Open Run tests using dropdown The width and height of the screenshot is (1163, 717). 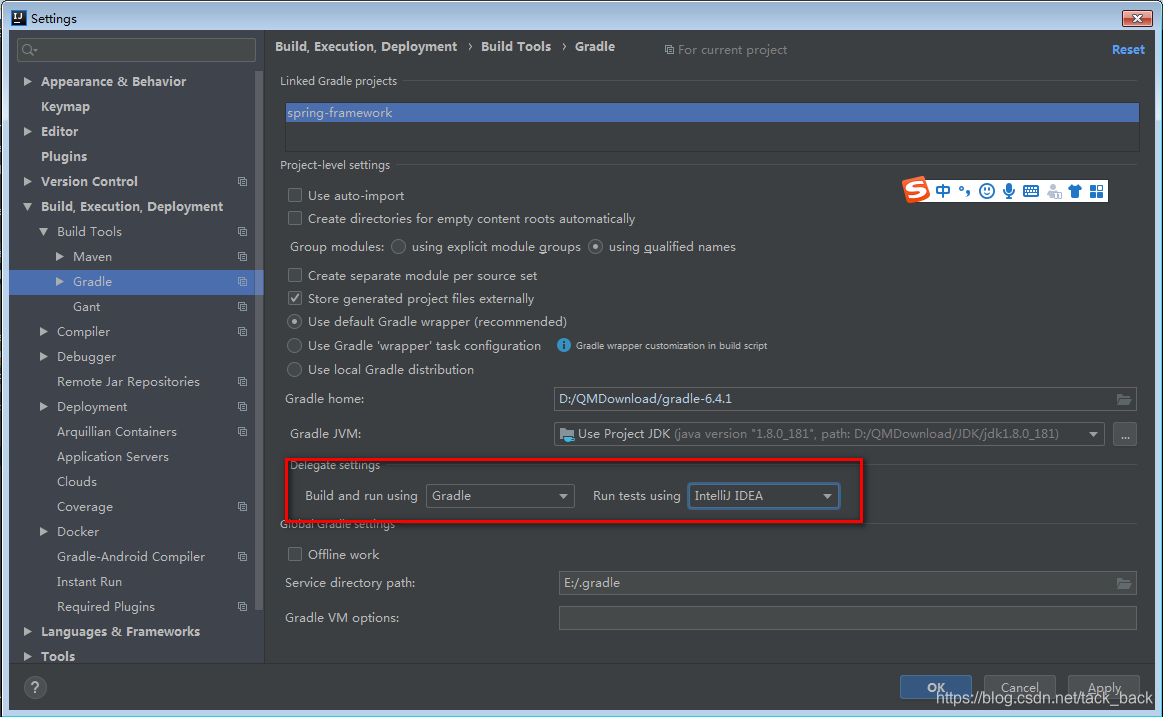763,496
